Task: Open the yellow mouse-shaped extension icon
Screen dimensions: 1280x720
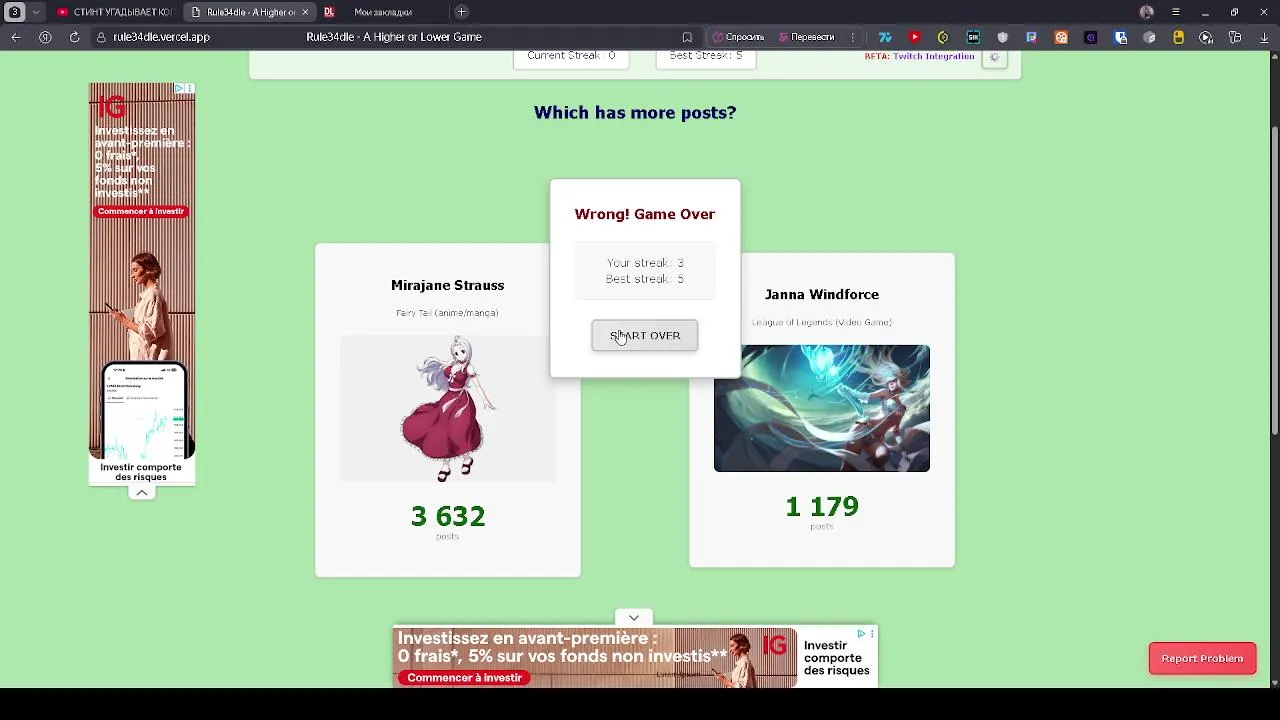Action: [x=1179, y=37]
